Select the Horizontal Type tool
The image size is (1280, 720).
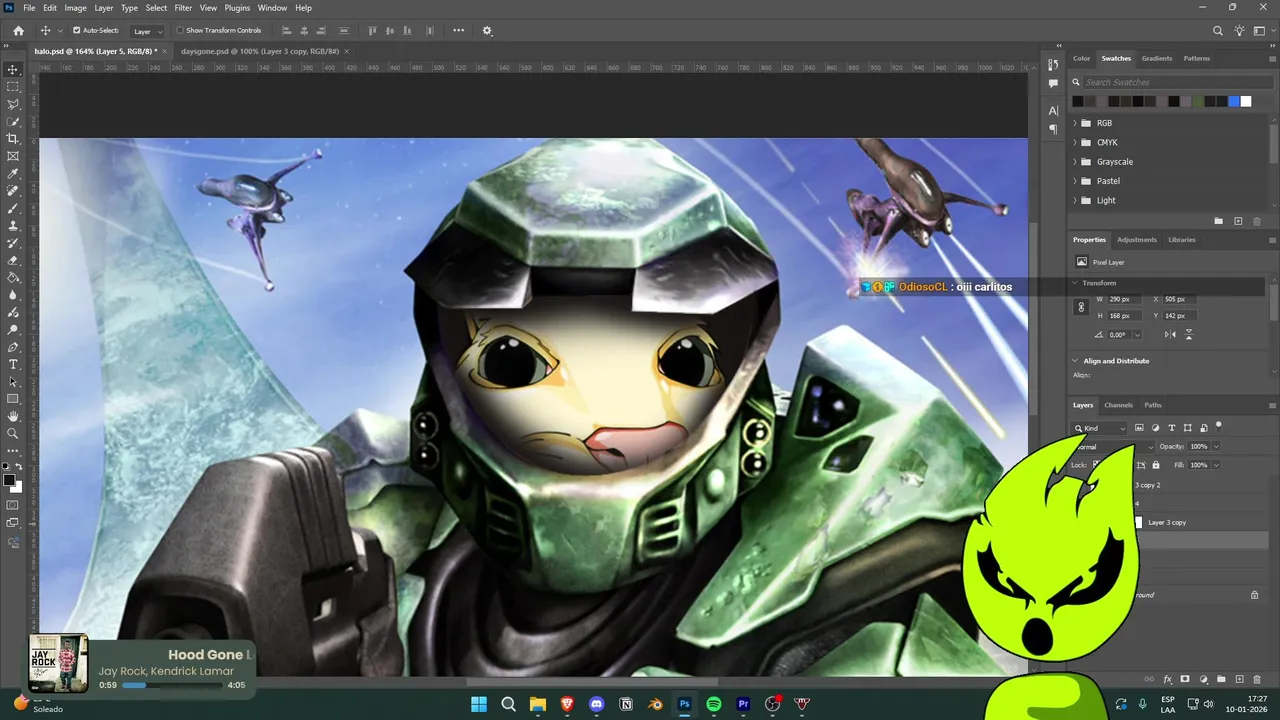tap(13, 364)
